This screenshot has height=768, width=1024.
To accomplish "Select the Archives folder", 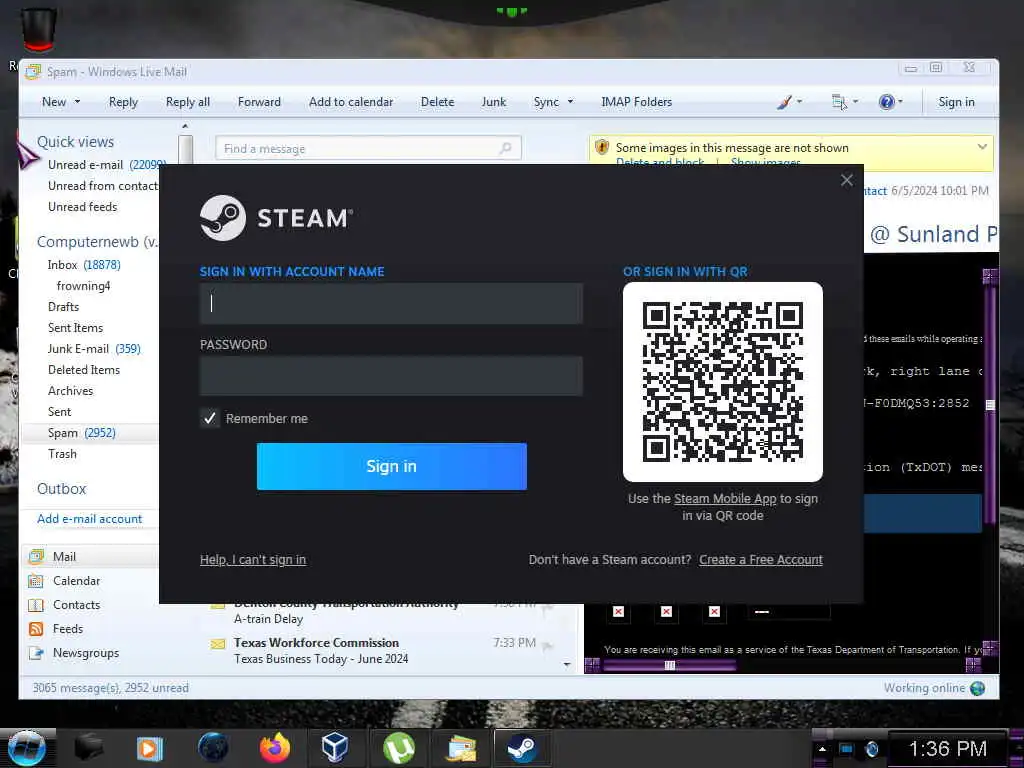I will click(x=71, y=391).
